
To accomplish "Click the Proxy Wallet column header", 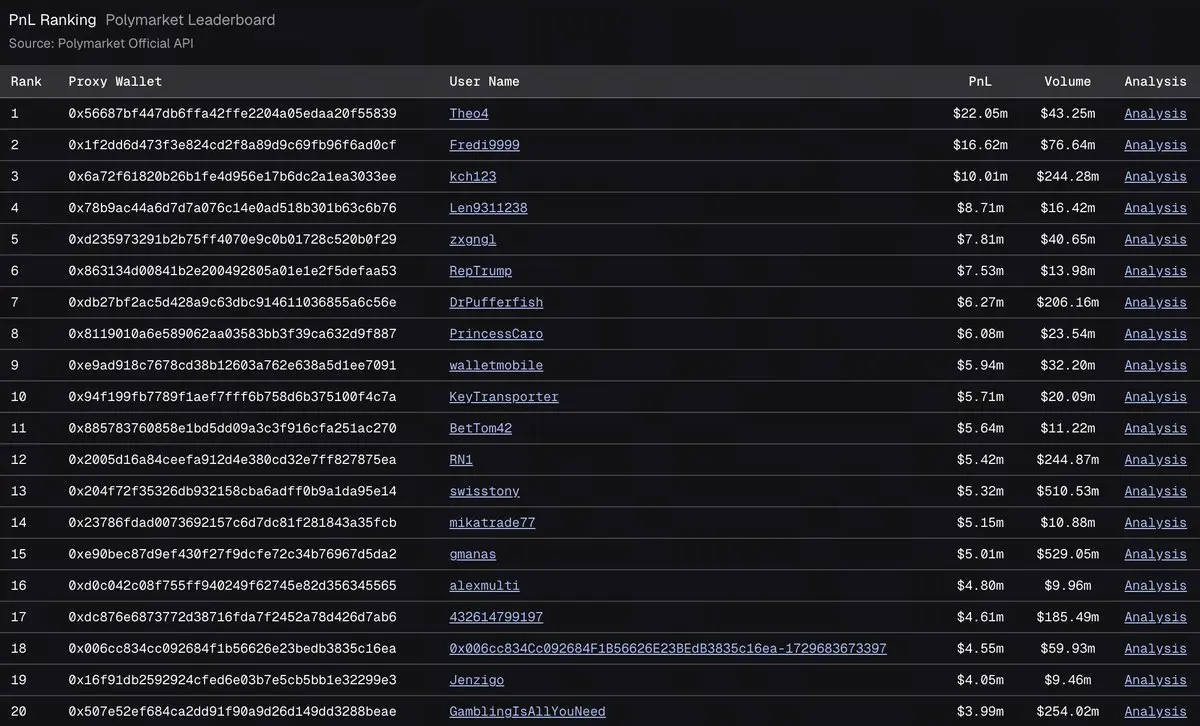I will 115,82.
